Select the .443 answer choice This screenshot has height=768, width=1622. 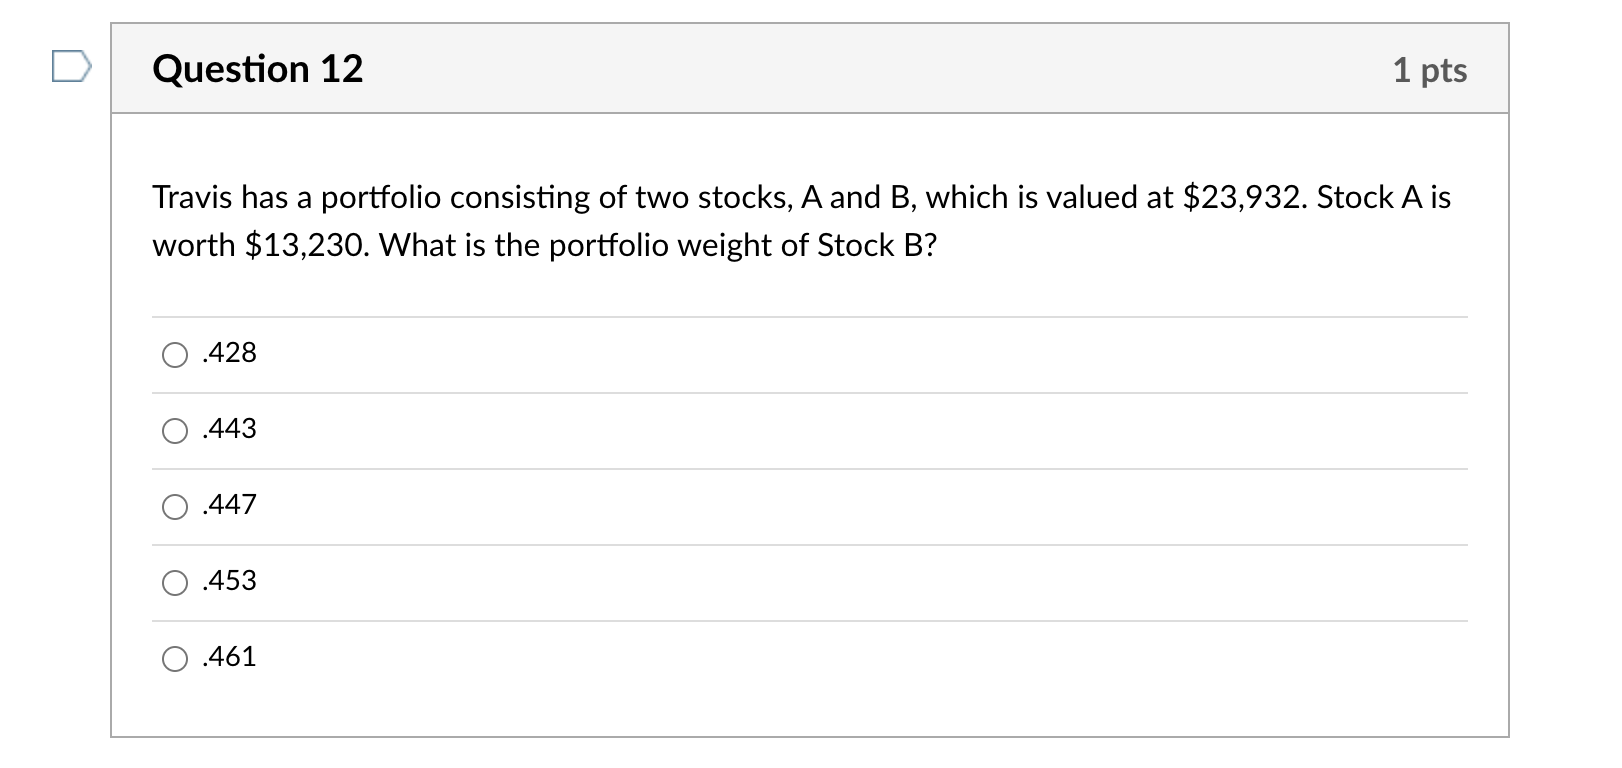point(176,430)
